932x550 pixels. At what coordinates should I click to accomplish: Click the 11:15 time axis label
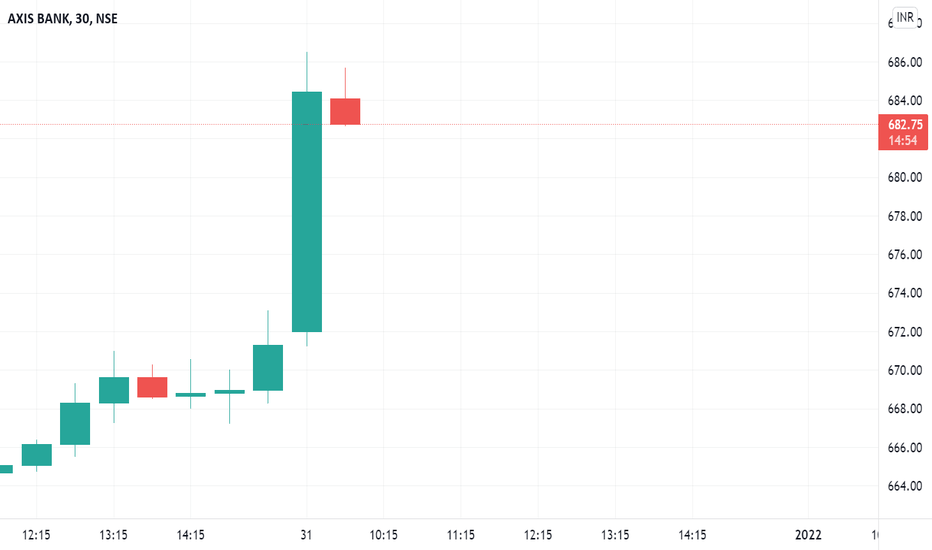(461, 535)
